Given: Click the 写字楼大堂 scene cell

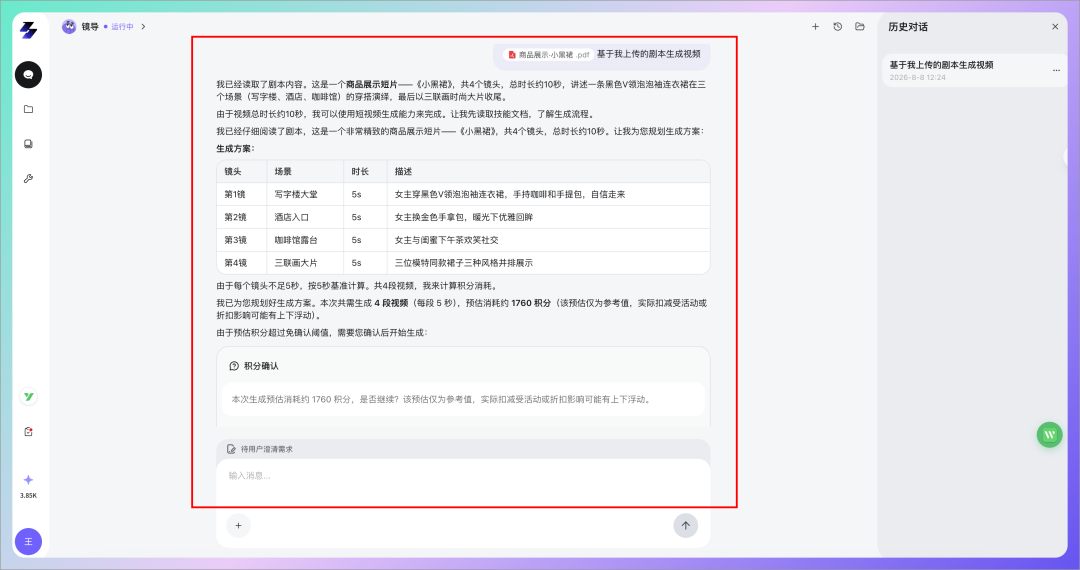Looking at the screenshot, I should (x=305, y=194).
